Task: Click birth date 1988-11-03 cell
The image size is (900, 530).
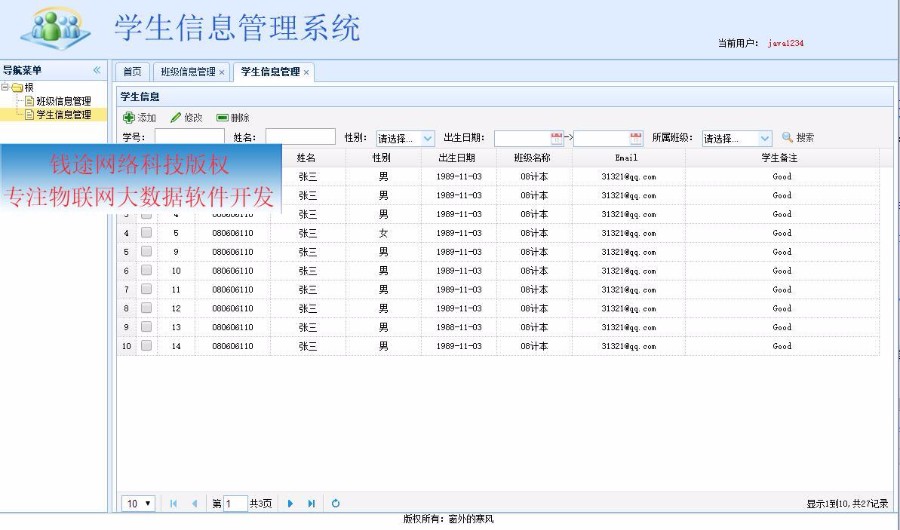Action: coord(459,327)
